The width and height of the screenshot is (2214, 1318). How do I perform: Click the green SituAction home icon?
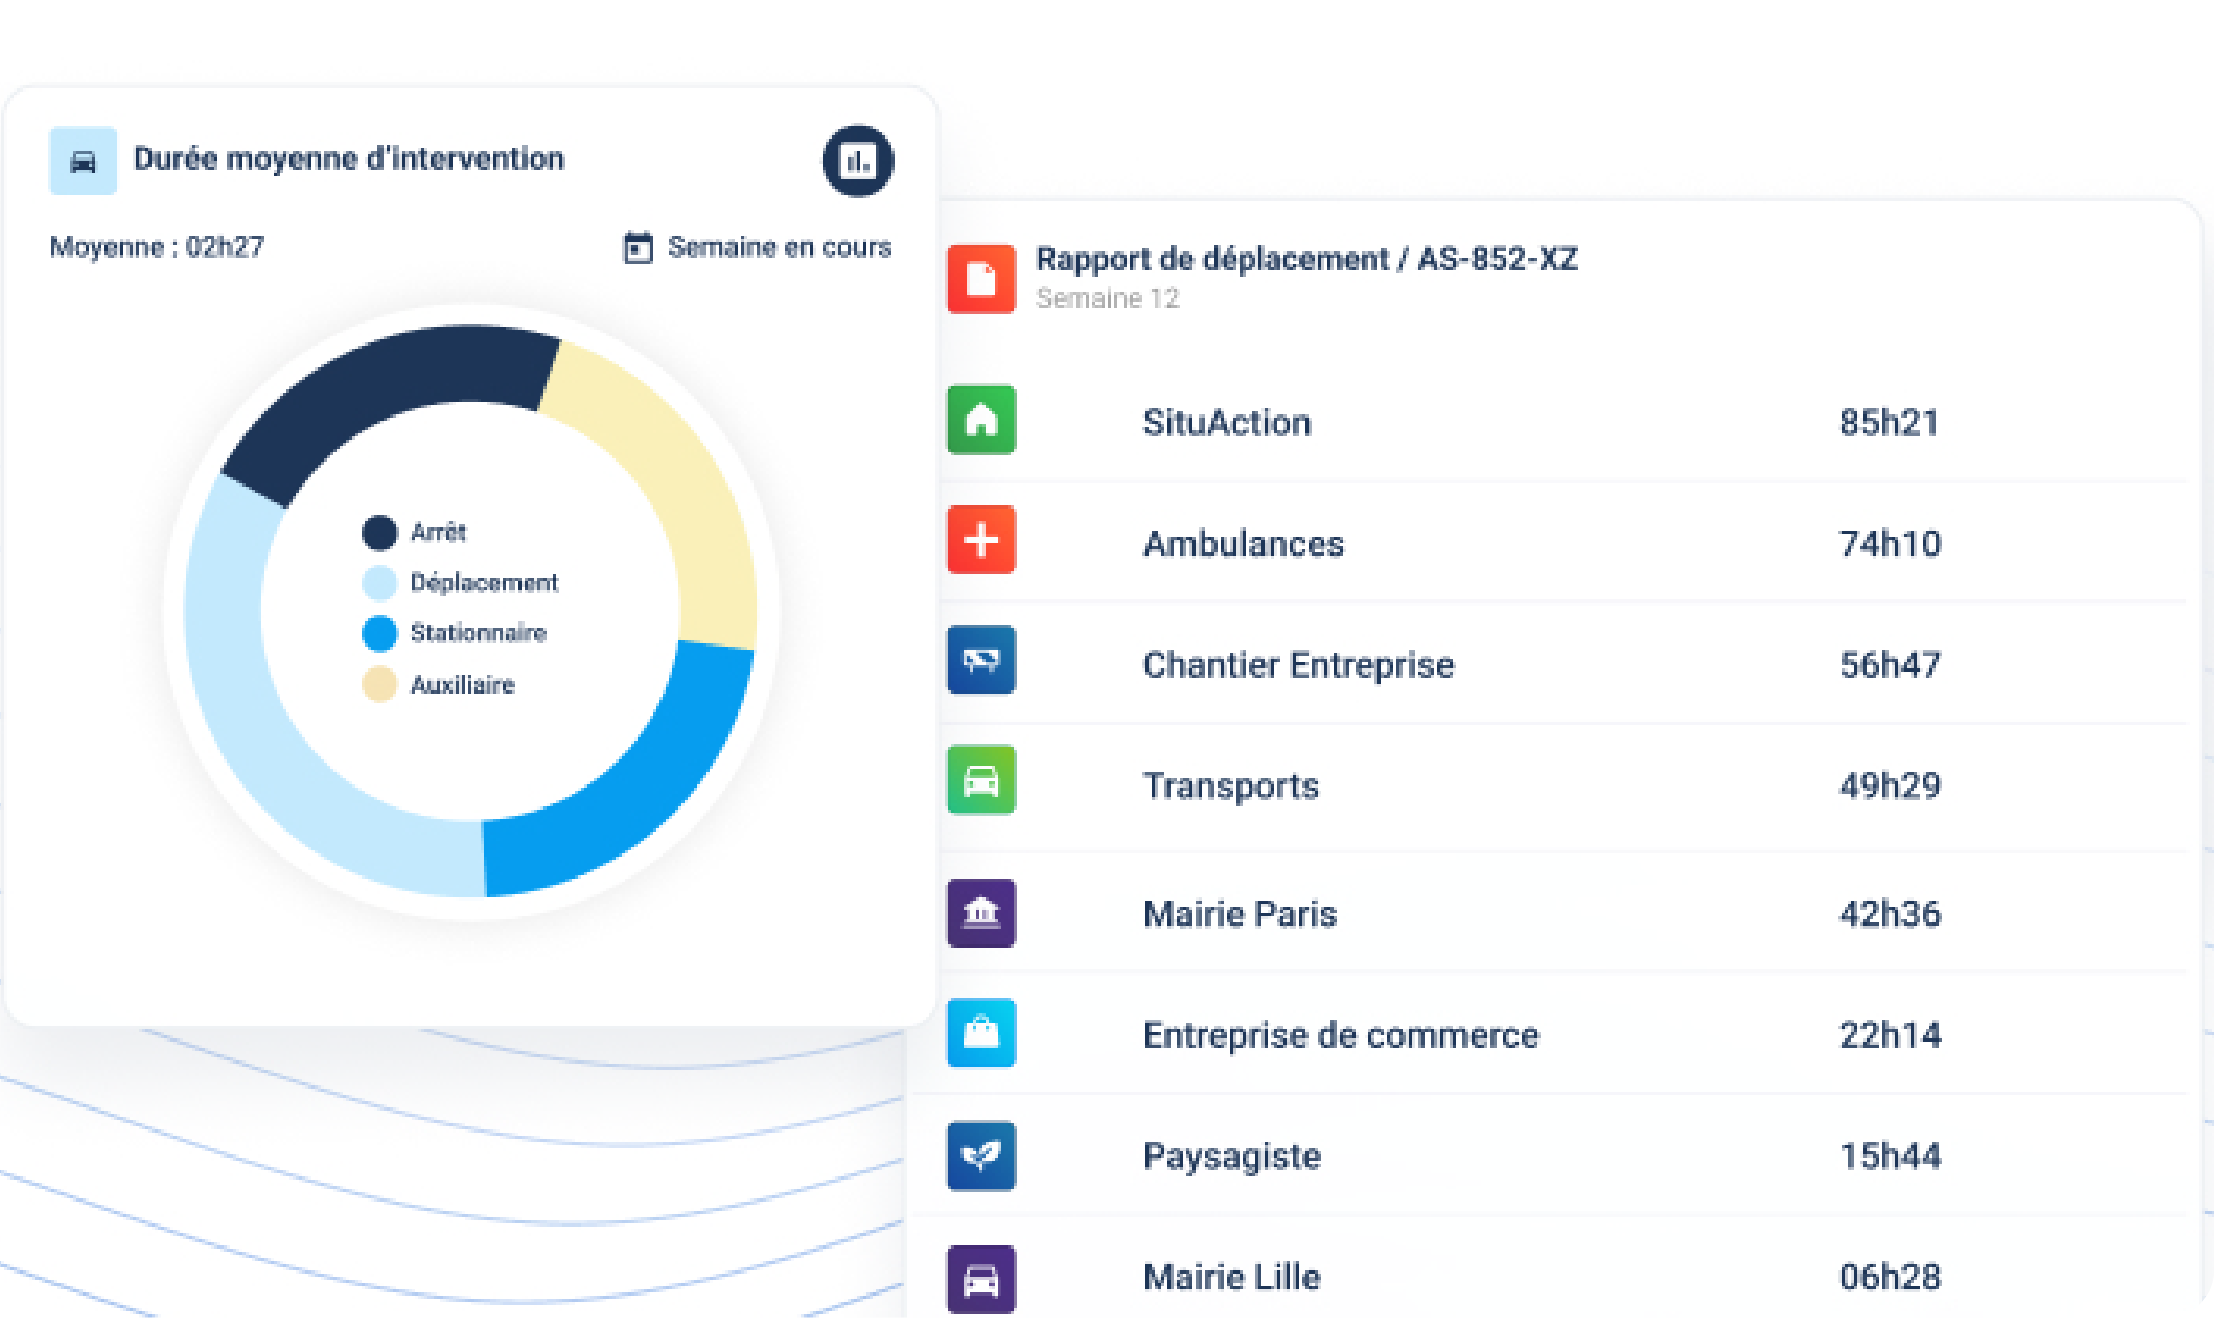981,420
